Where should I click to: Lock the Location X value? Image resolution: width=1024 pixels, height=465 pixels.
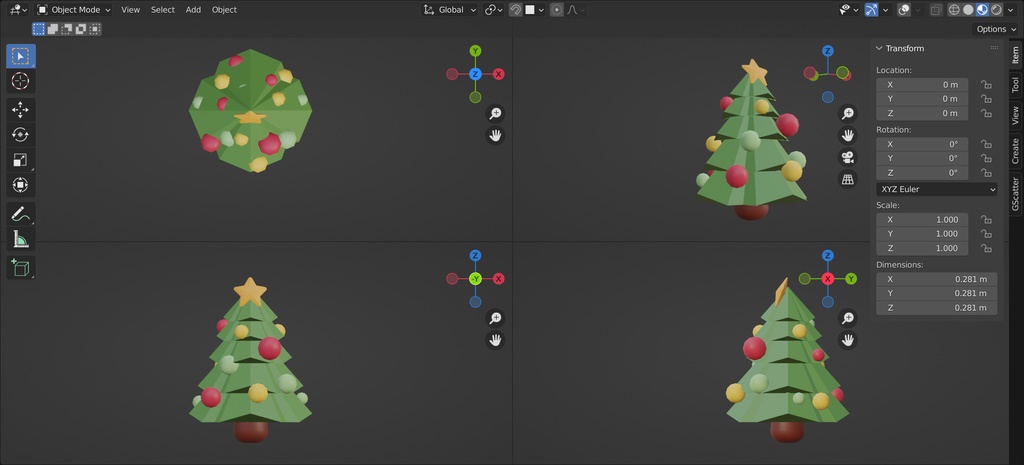coord(986,85)
